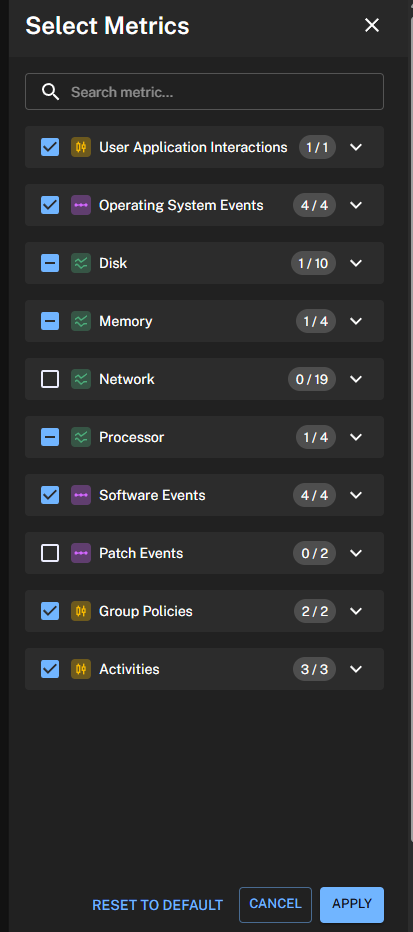413x932 pixels.
Task: Click the yellow User Application Interactions category icon
Action: click(x=81, y=147)
